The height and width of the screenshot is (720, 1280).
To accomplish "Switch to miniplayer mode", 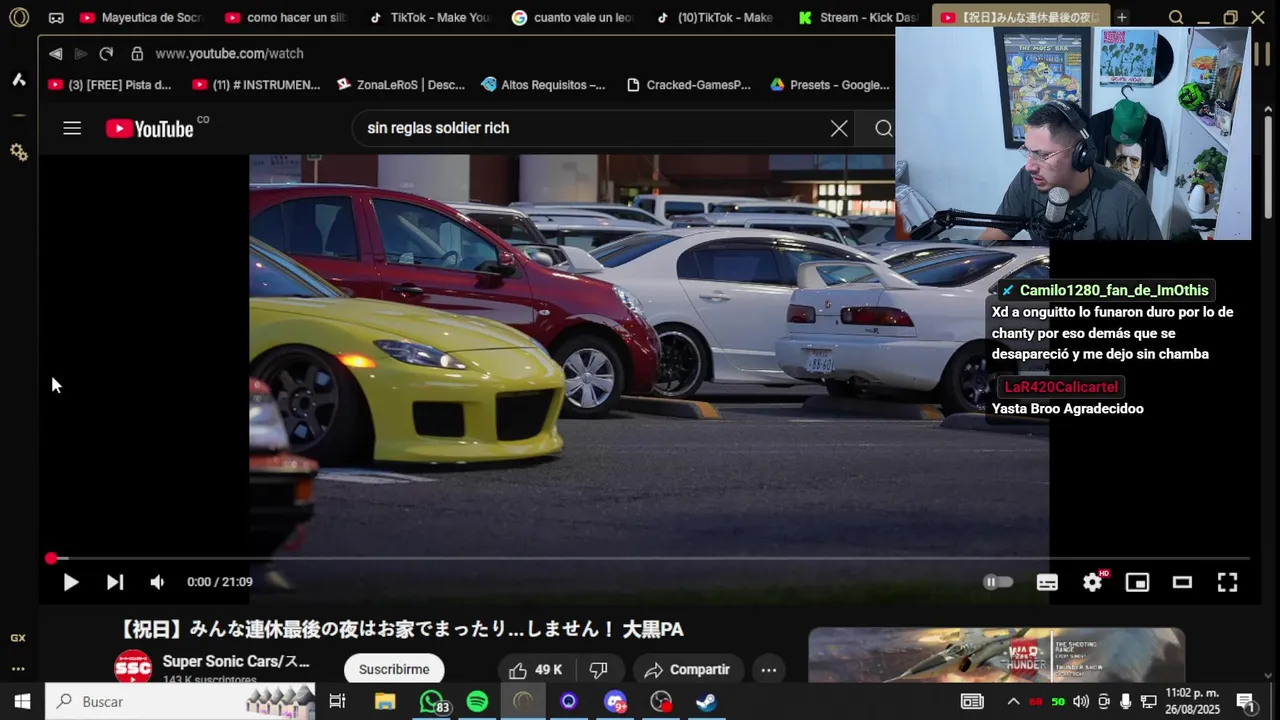I will tap(1137, 582).
